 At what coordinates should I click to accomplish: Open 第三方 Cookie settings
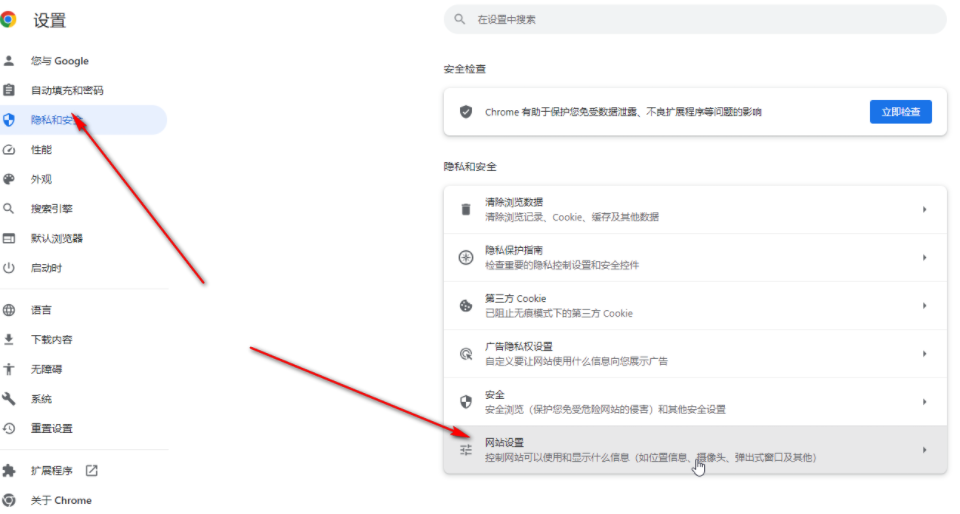pos(695,305)
